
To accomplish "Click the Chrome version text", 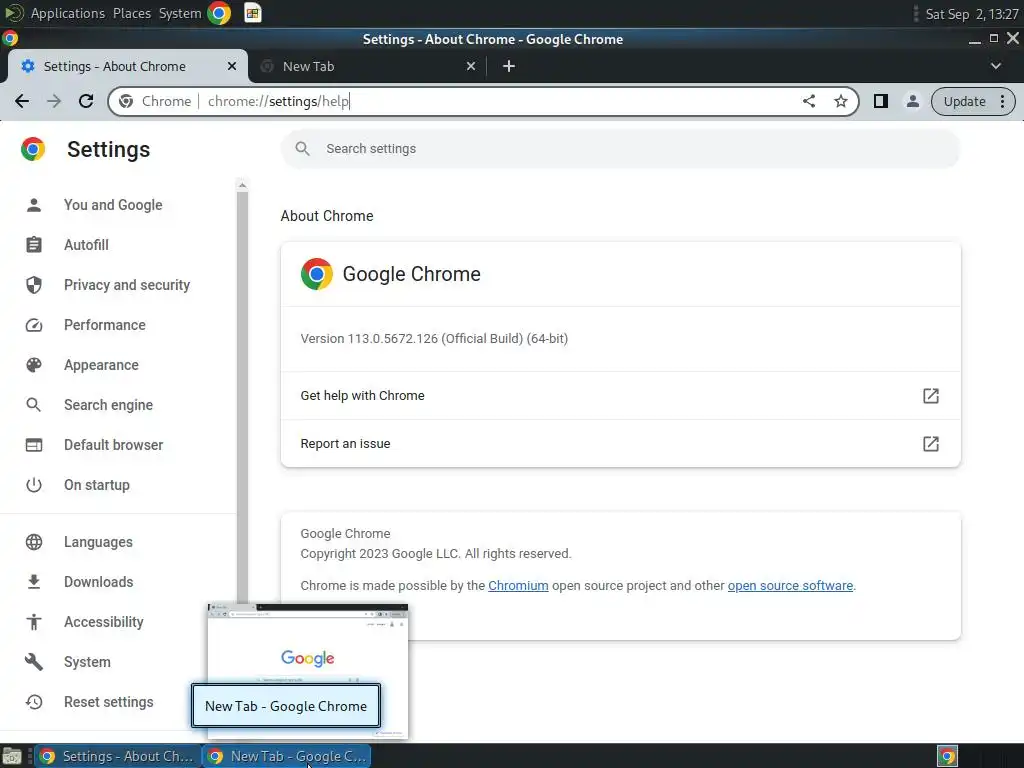I will coord(434,339).
